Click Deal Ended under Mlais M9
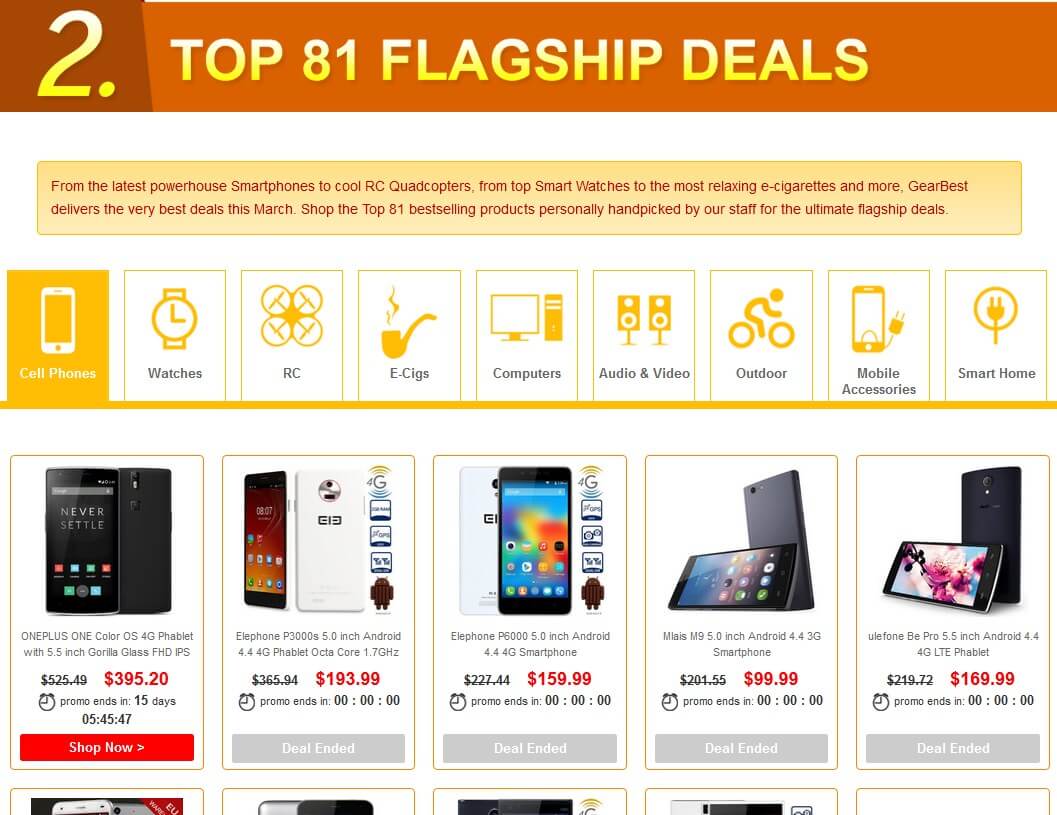Viewport: 1057px width, 815px height. click(742, 748)
